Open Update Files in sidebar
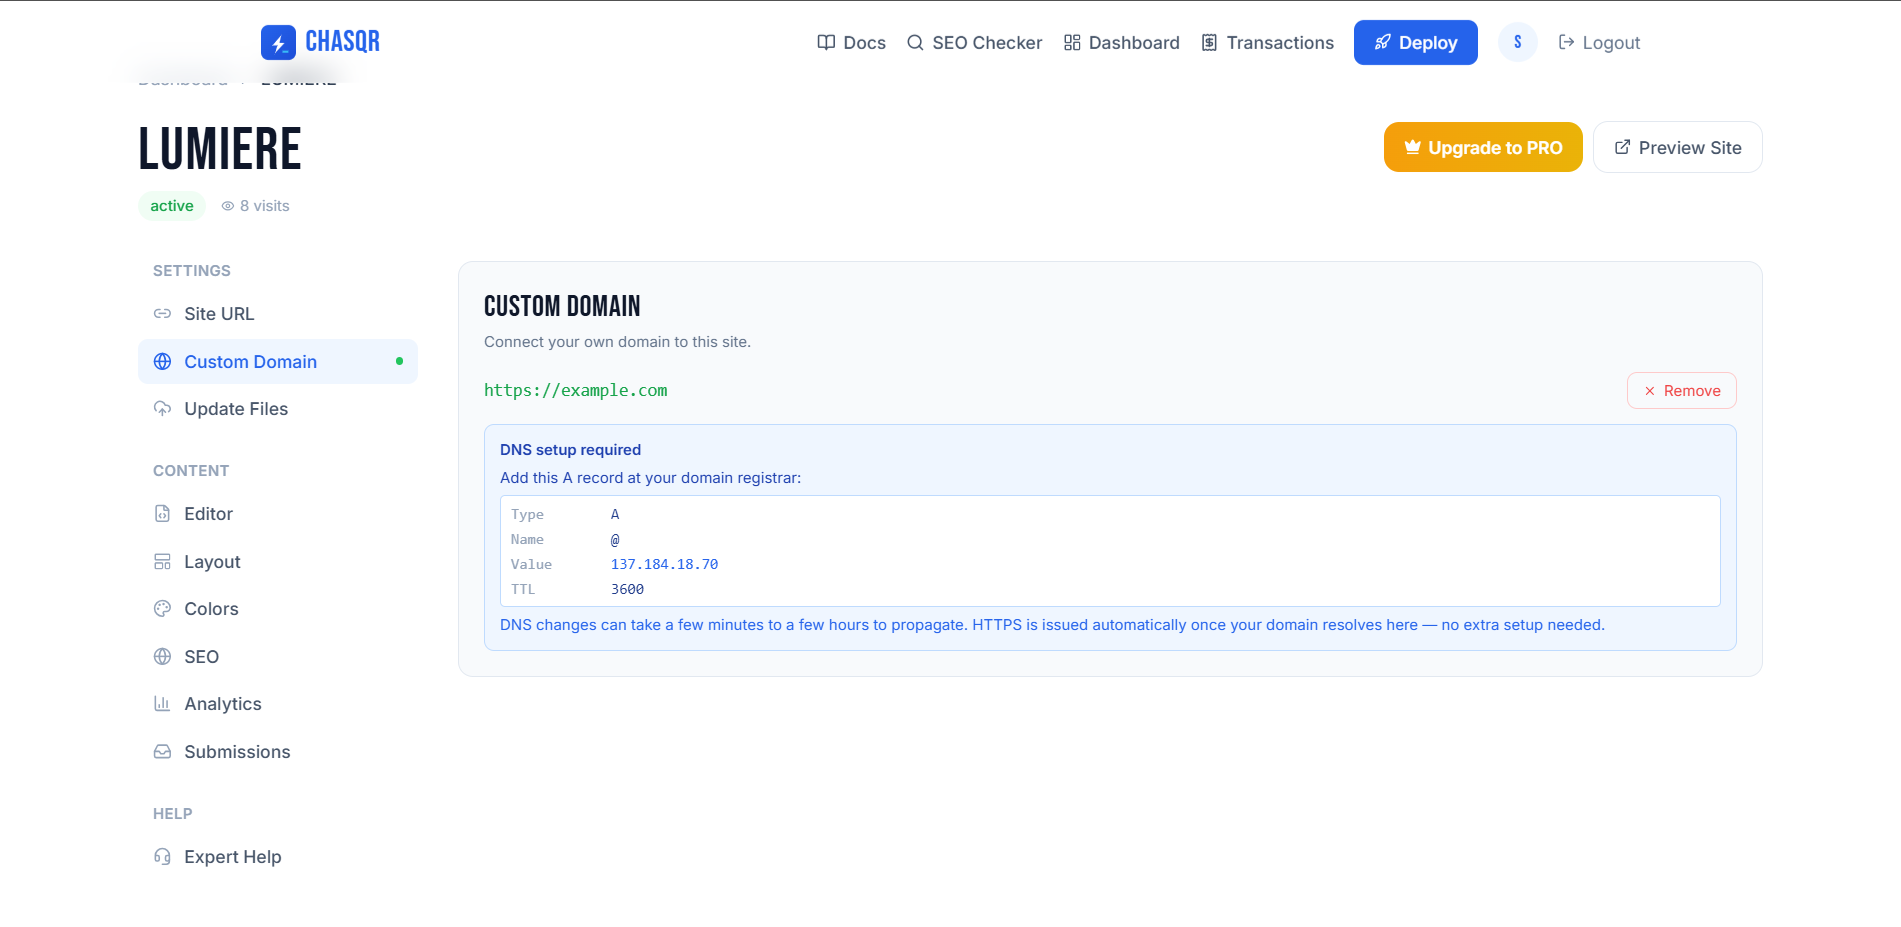 pos(278,409)
